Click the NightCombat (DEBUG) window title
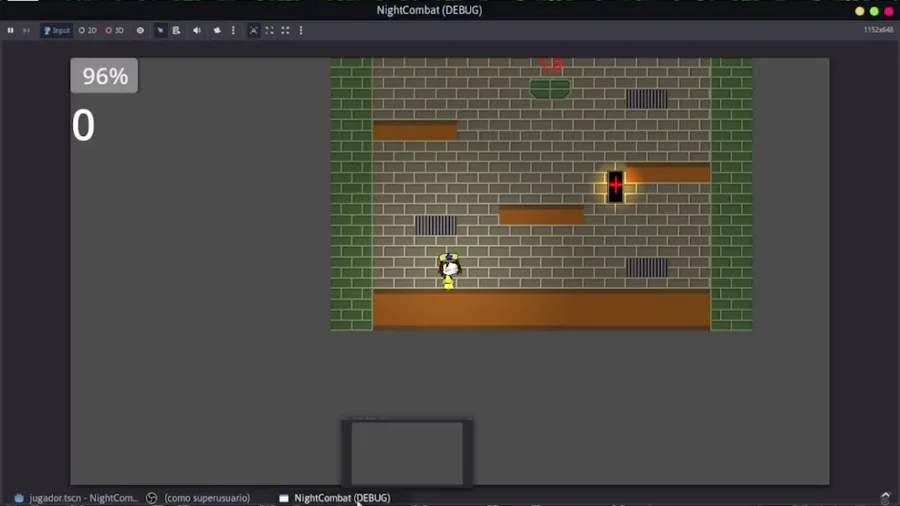900x506 pixels. [x=429, y=10]
